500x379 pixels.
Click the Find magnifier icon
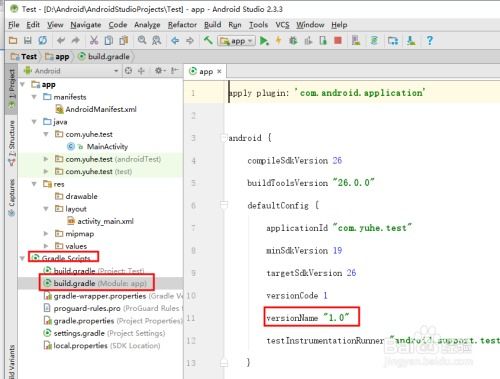click(x=142, y=40)
